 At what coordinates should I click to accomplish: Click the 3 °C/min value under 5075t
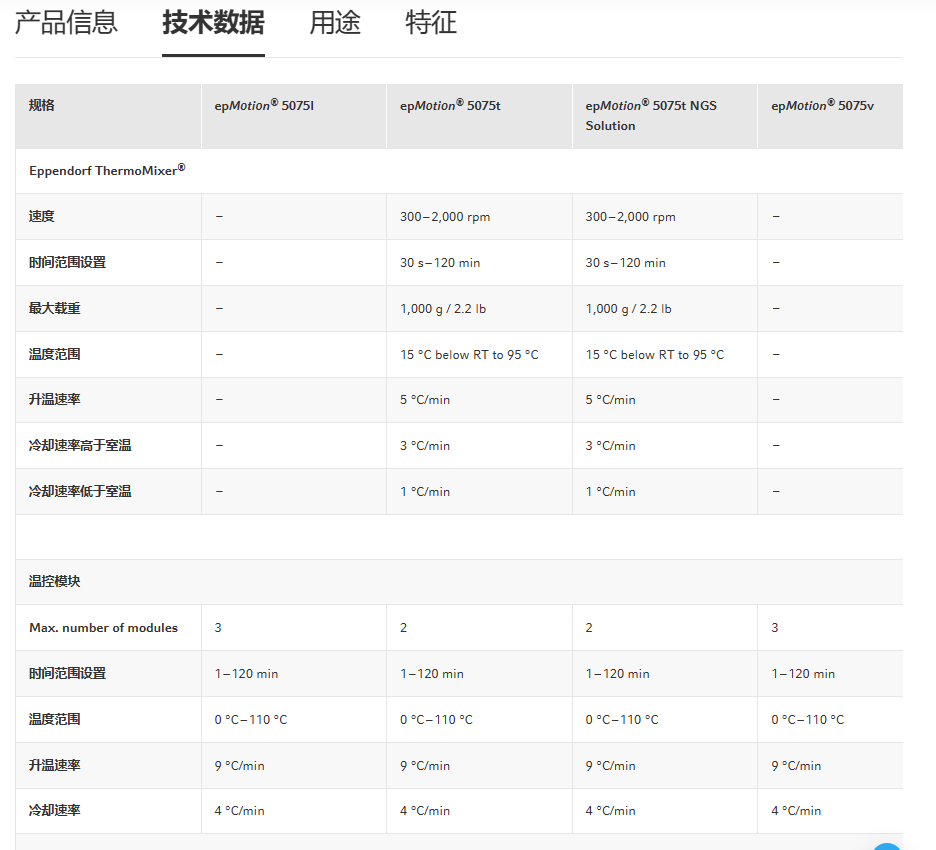(x=425, y=446)
